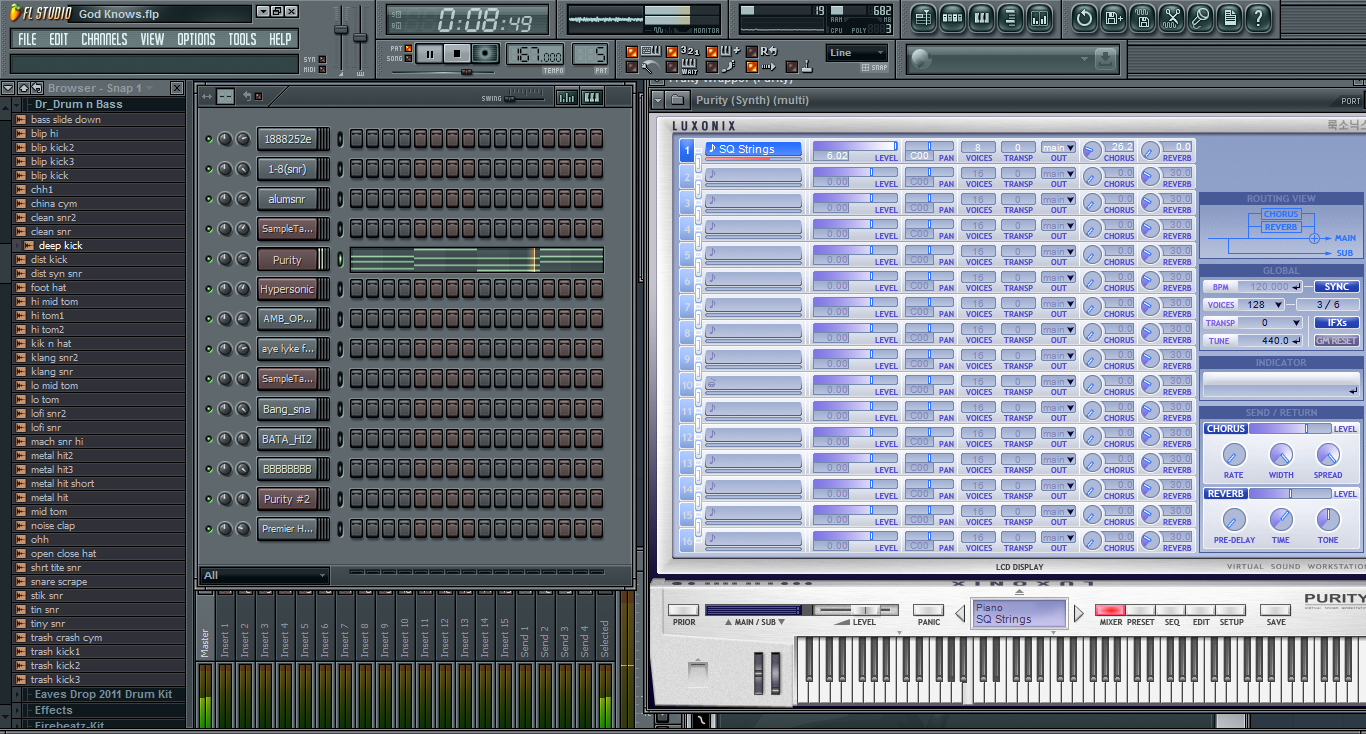The width and height of the screenshot is (1366, 734).
Task: Toggle the typing keyboard to piano icon
Action: tap(650, 51)
